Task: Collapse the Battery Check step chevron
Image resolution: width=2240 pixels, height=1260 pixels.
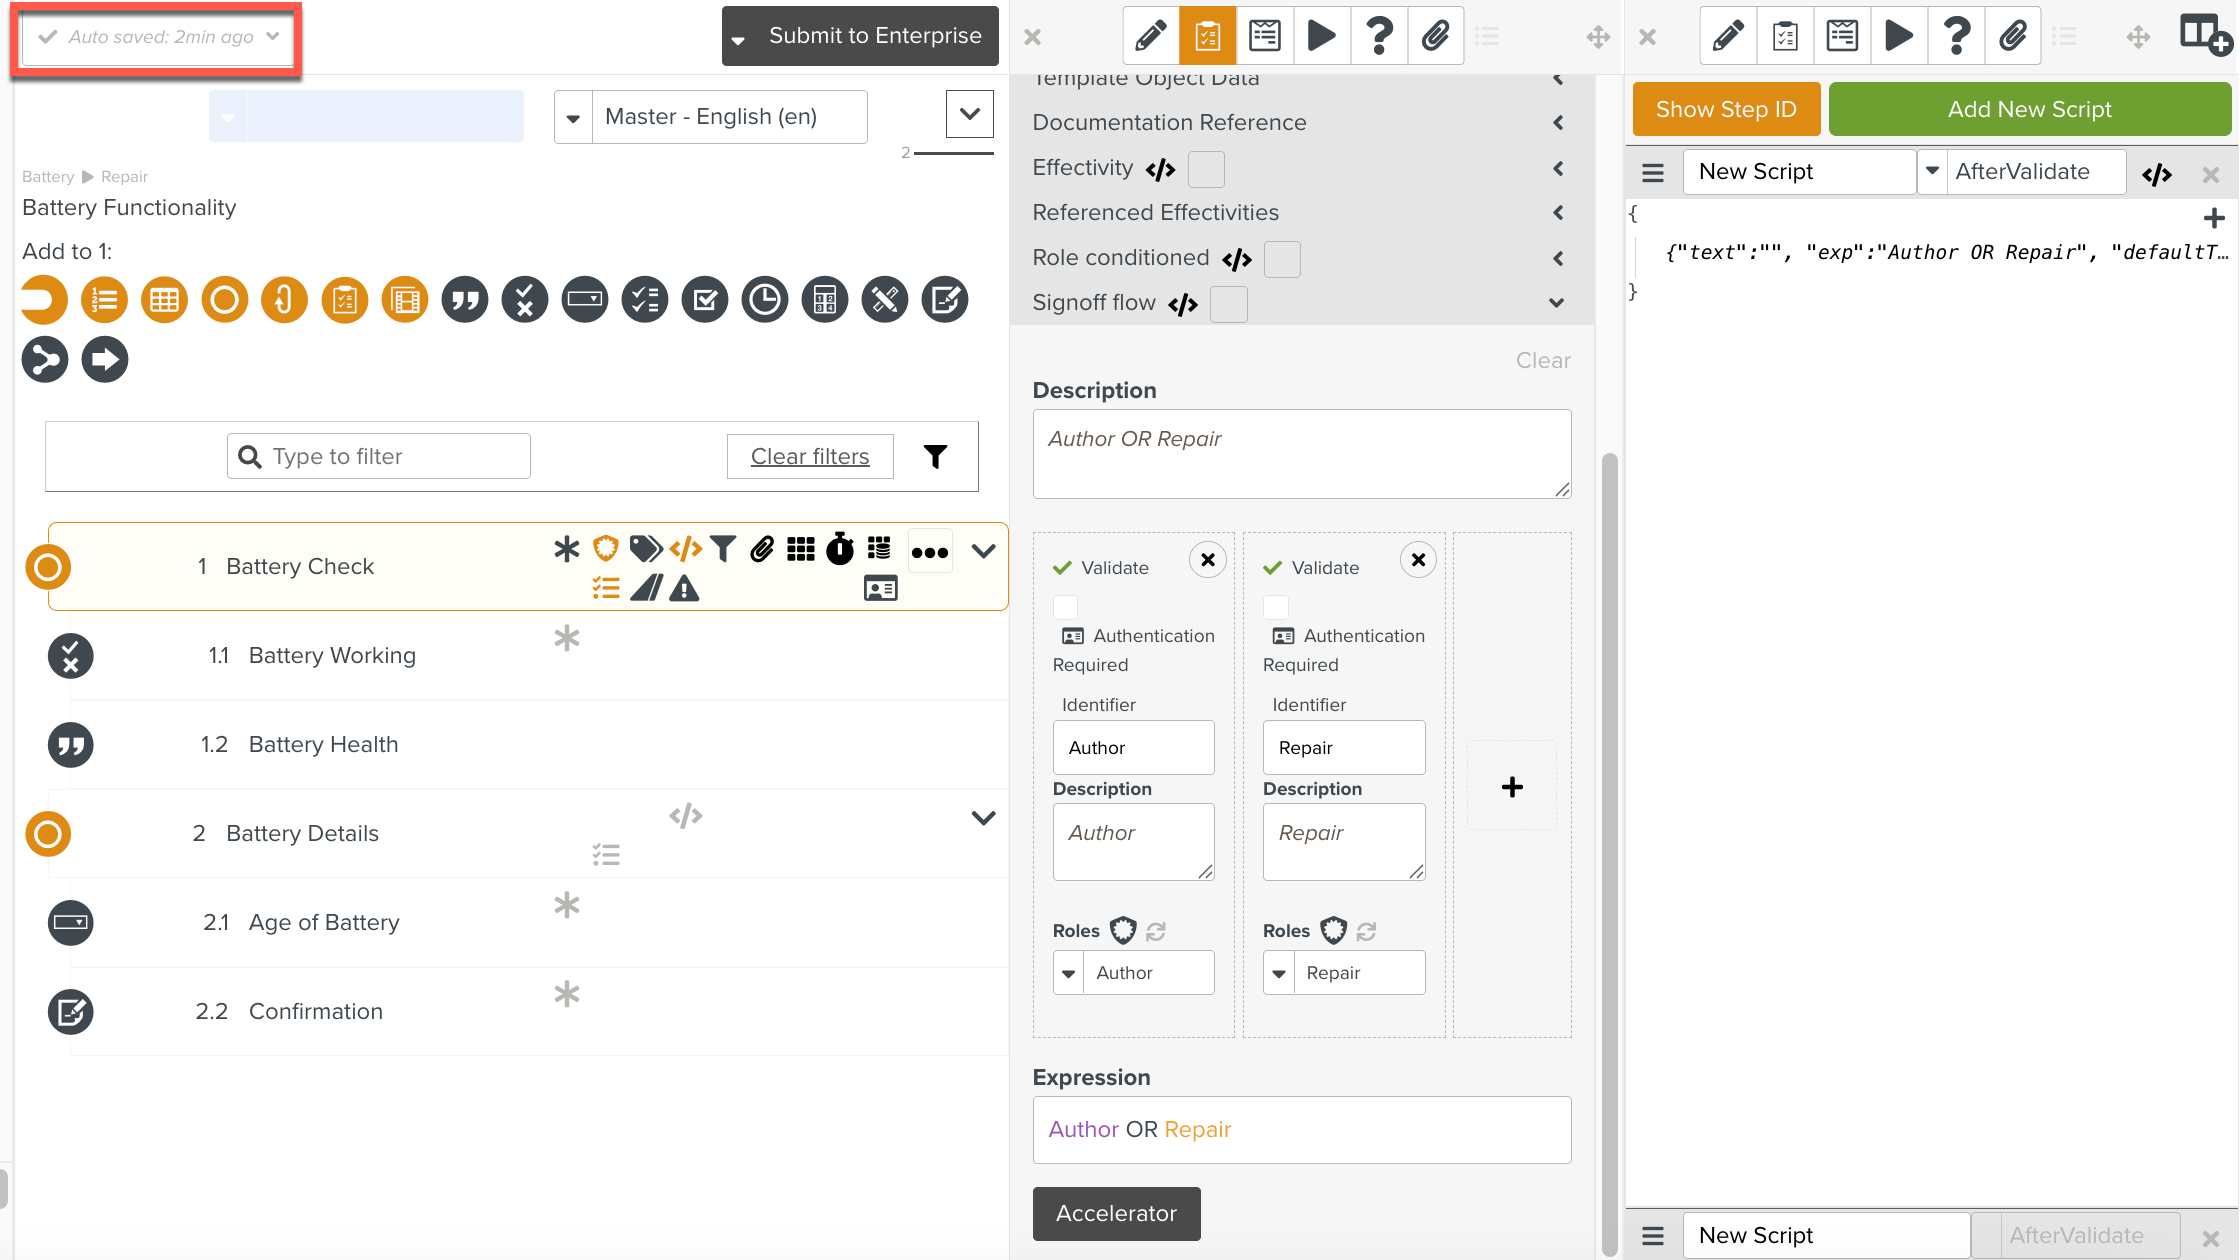Action: [x=983, y=551]
